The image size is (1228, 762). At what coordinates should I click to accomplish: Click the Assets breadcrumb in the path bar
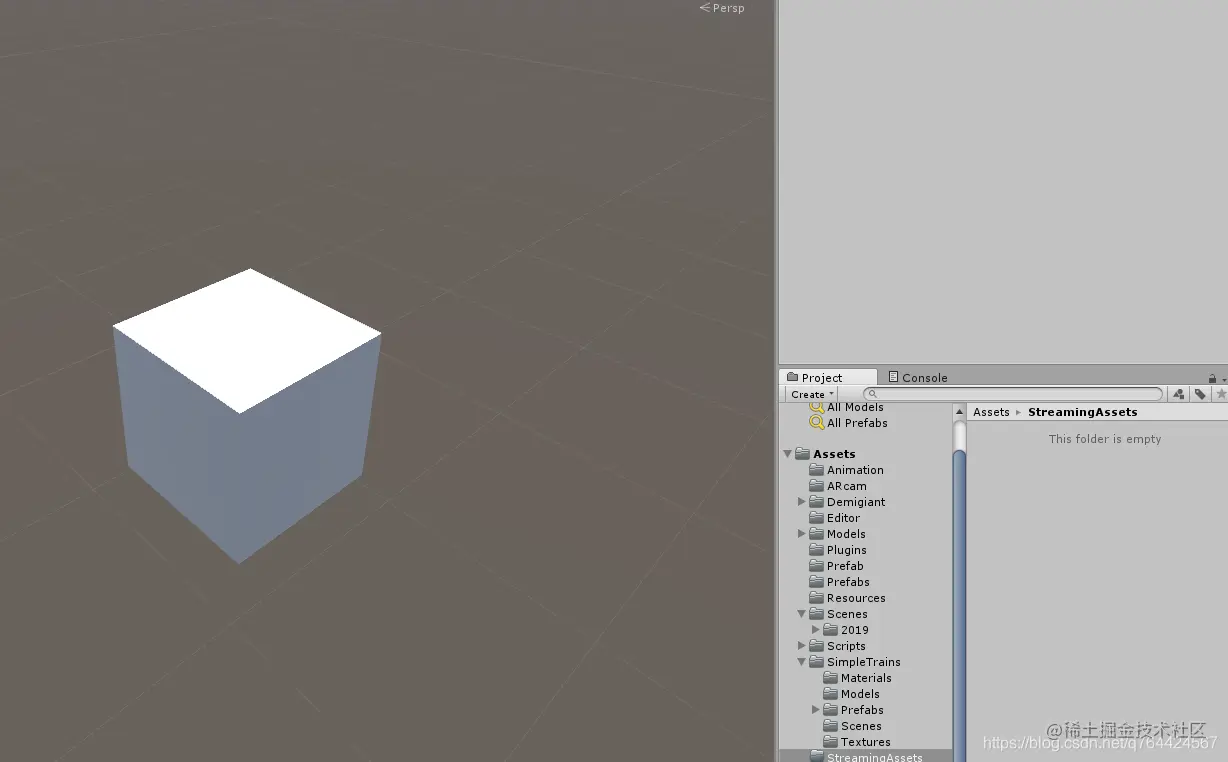(x=991, y=412)
